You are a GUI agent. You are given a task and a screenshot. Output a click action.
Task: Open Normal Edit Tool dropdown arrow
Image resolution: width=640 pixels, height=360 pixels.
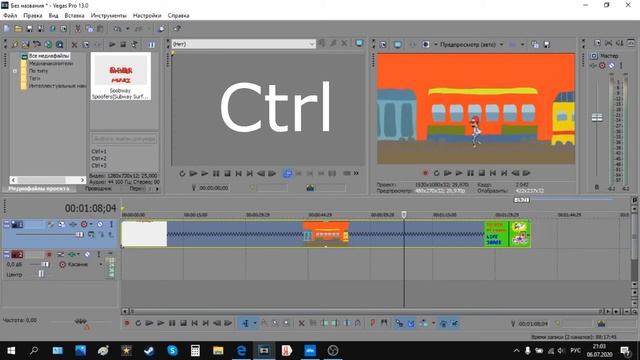click(255, 323)
